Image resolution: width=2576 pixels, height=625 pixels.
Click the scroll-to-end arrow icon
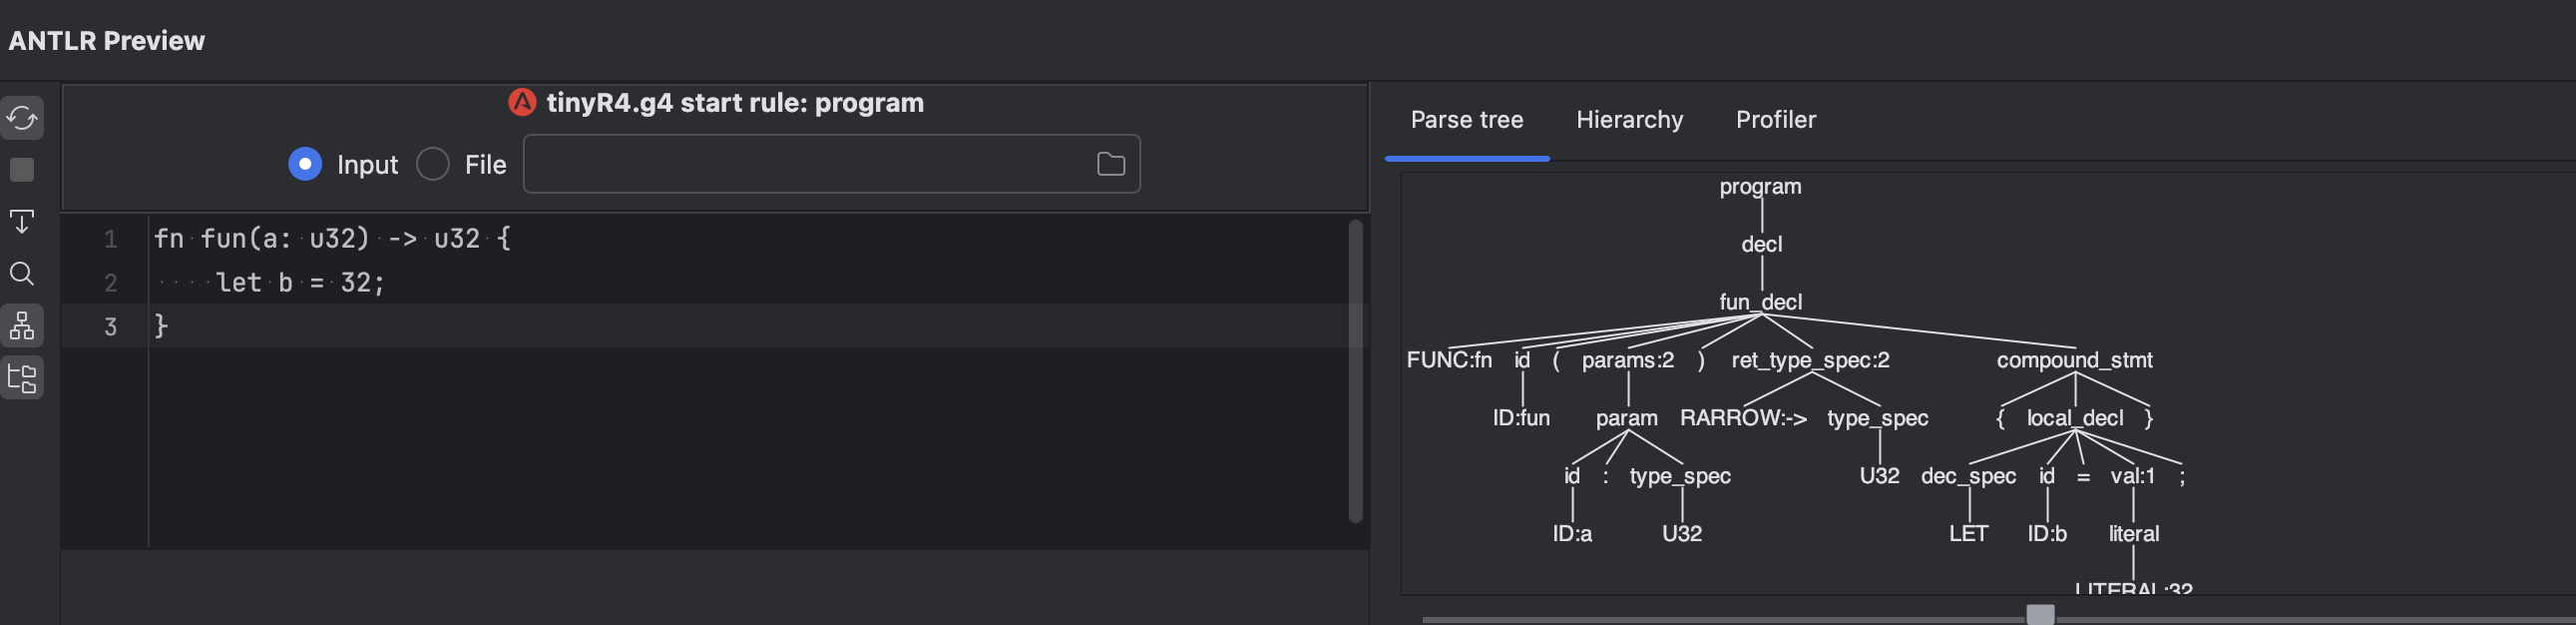click(22, 221)
